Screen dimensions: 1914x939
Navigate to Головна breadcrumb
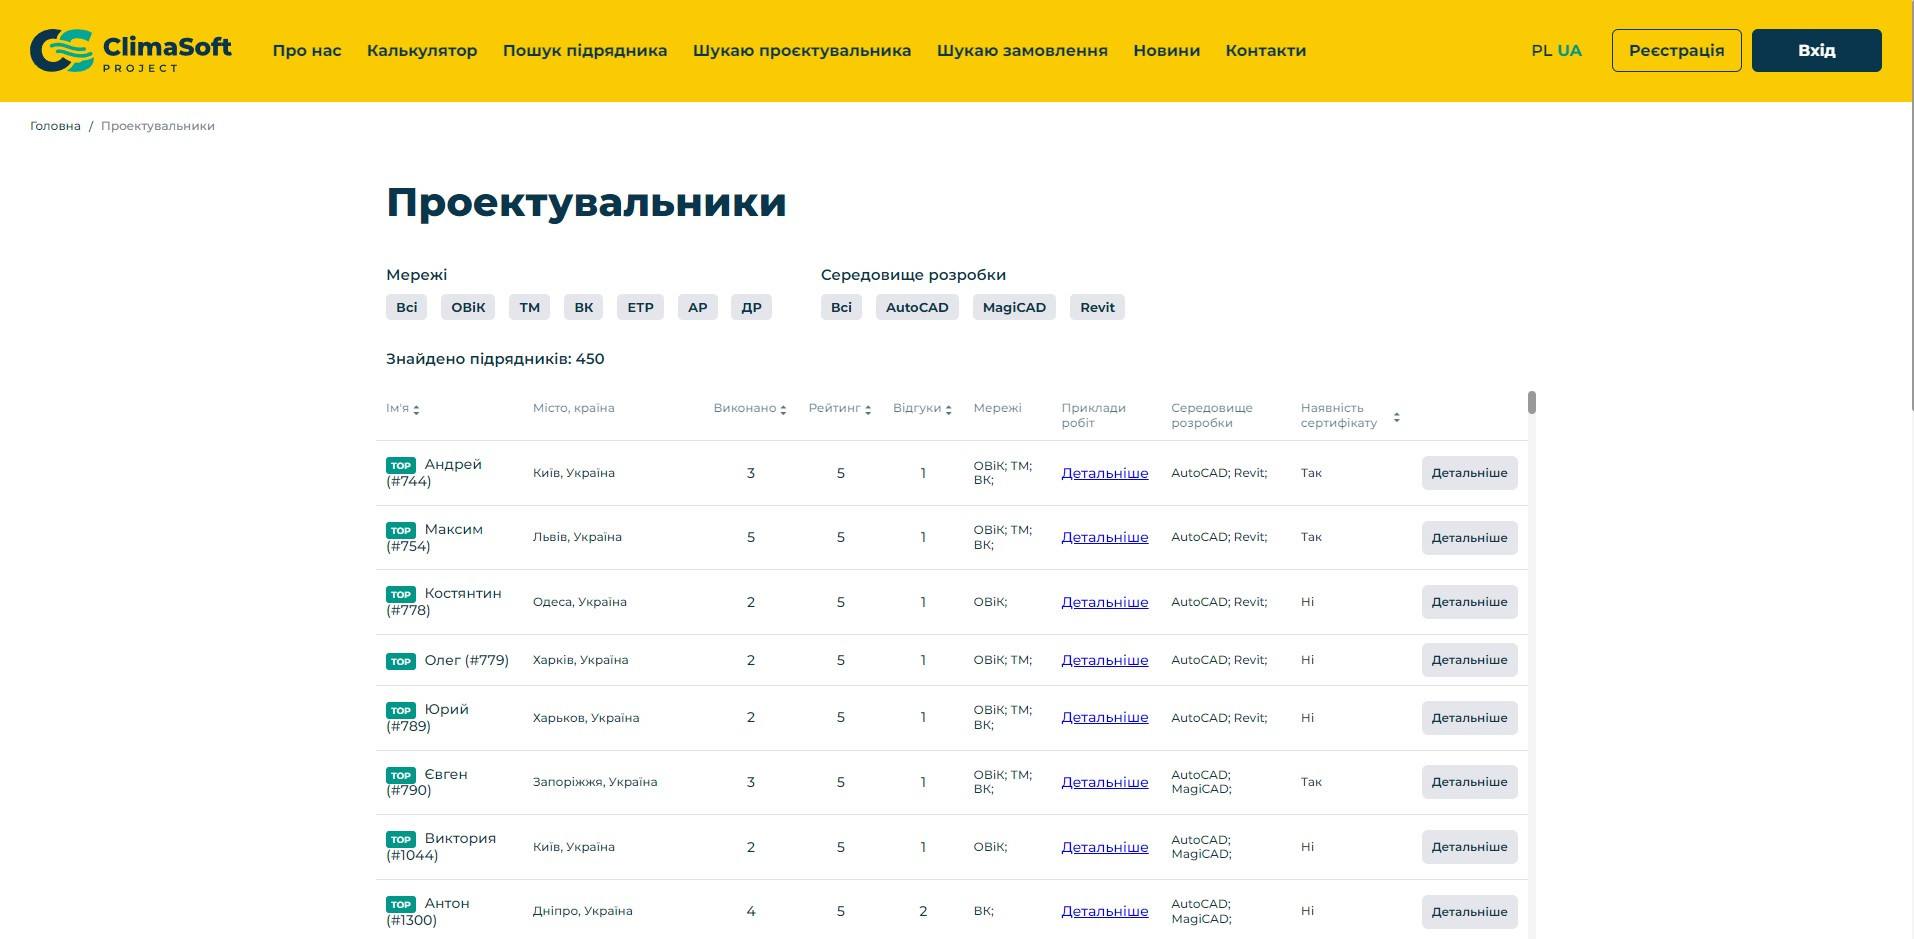point(55,126)
